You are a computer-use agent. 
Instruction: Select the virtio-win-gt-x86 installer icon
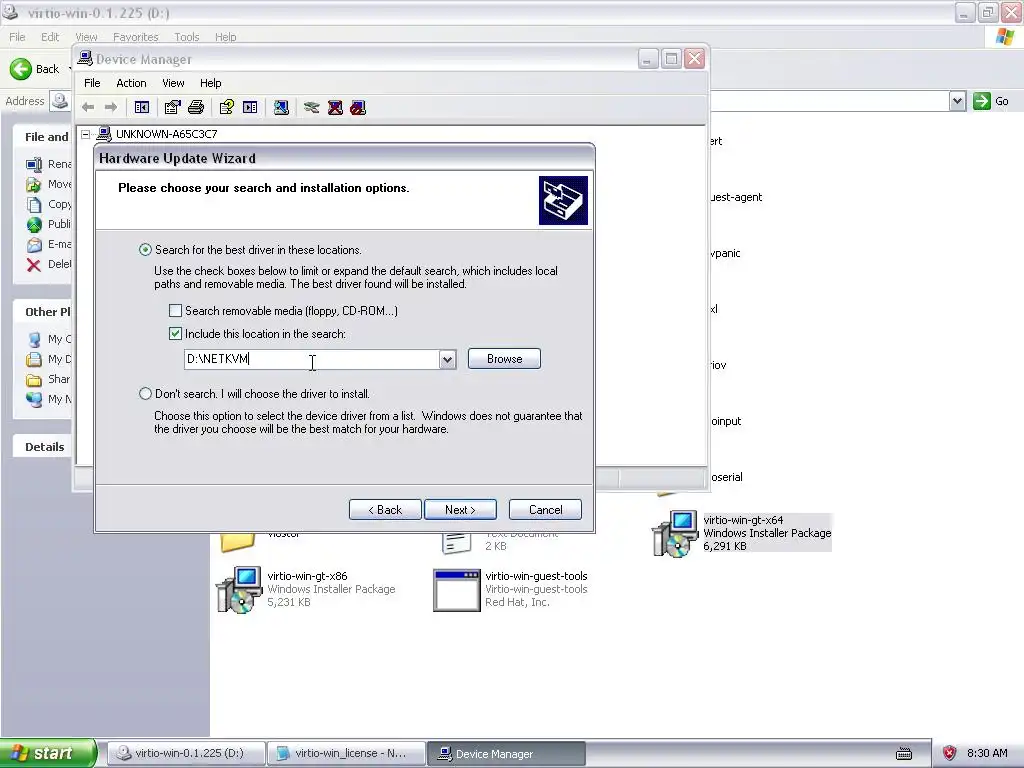click(x=239, y=590)
